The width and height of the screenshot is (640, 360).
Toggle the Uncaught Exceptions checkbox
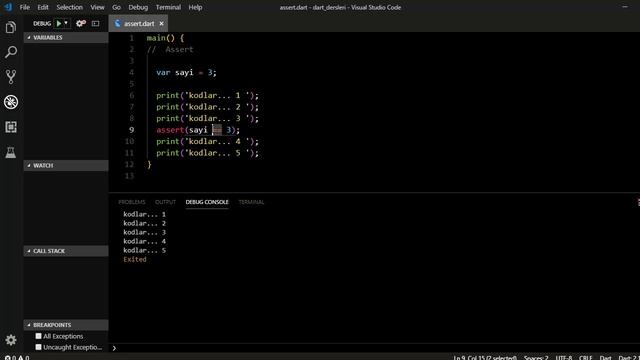click(38, 347)
